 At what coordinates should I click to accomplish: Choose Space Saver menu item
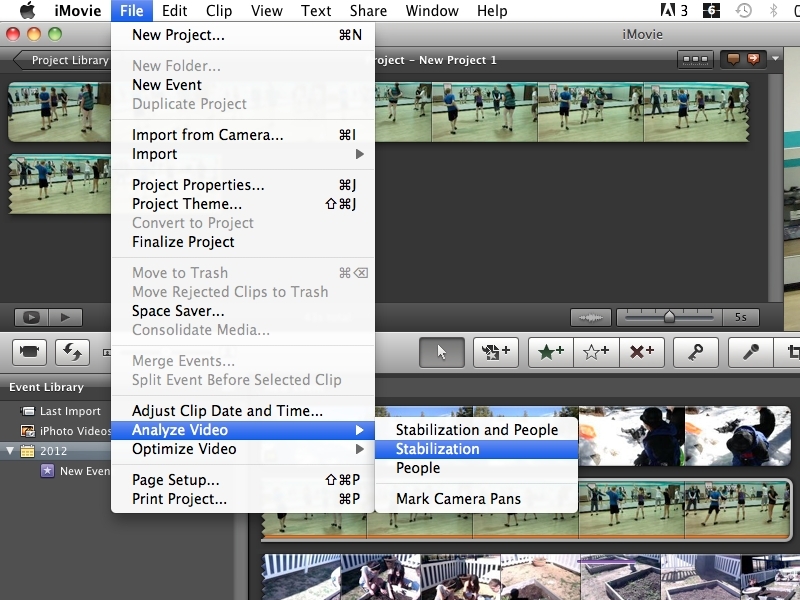243,311
